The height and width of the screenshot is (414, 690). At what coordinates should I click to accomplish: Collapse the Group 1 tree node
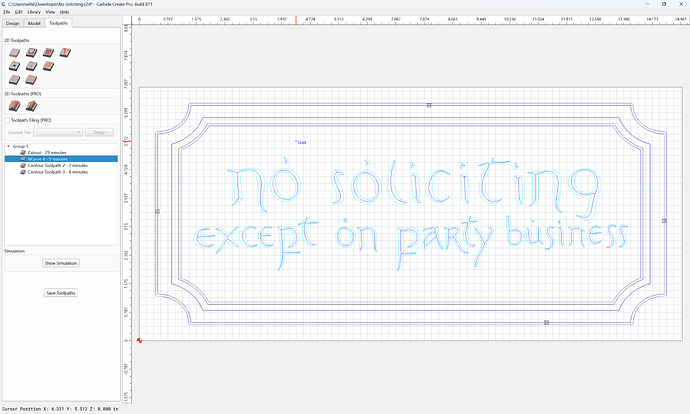coord(8,146)
